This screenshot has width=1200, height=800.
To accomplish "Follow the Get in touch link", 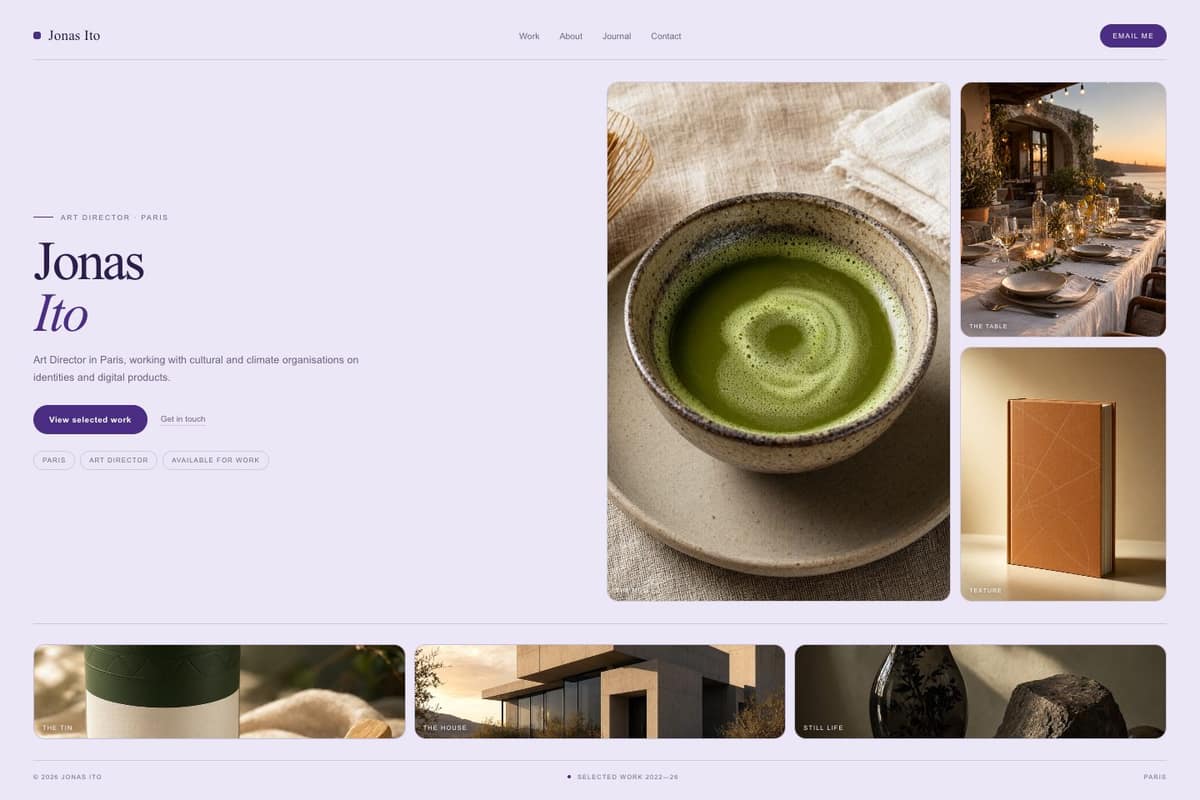I will tap(183, 419).
